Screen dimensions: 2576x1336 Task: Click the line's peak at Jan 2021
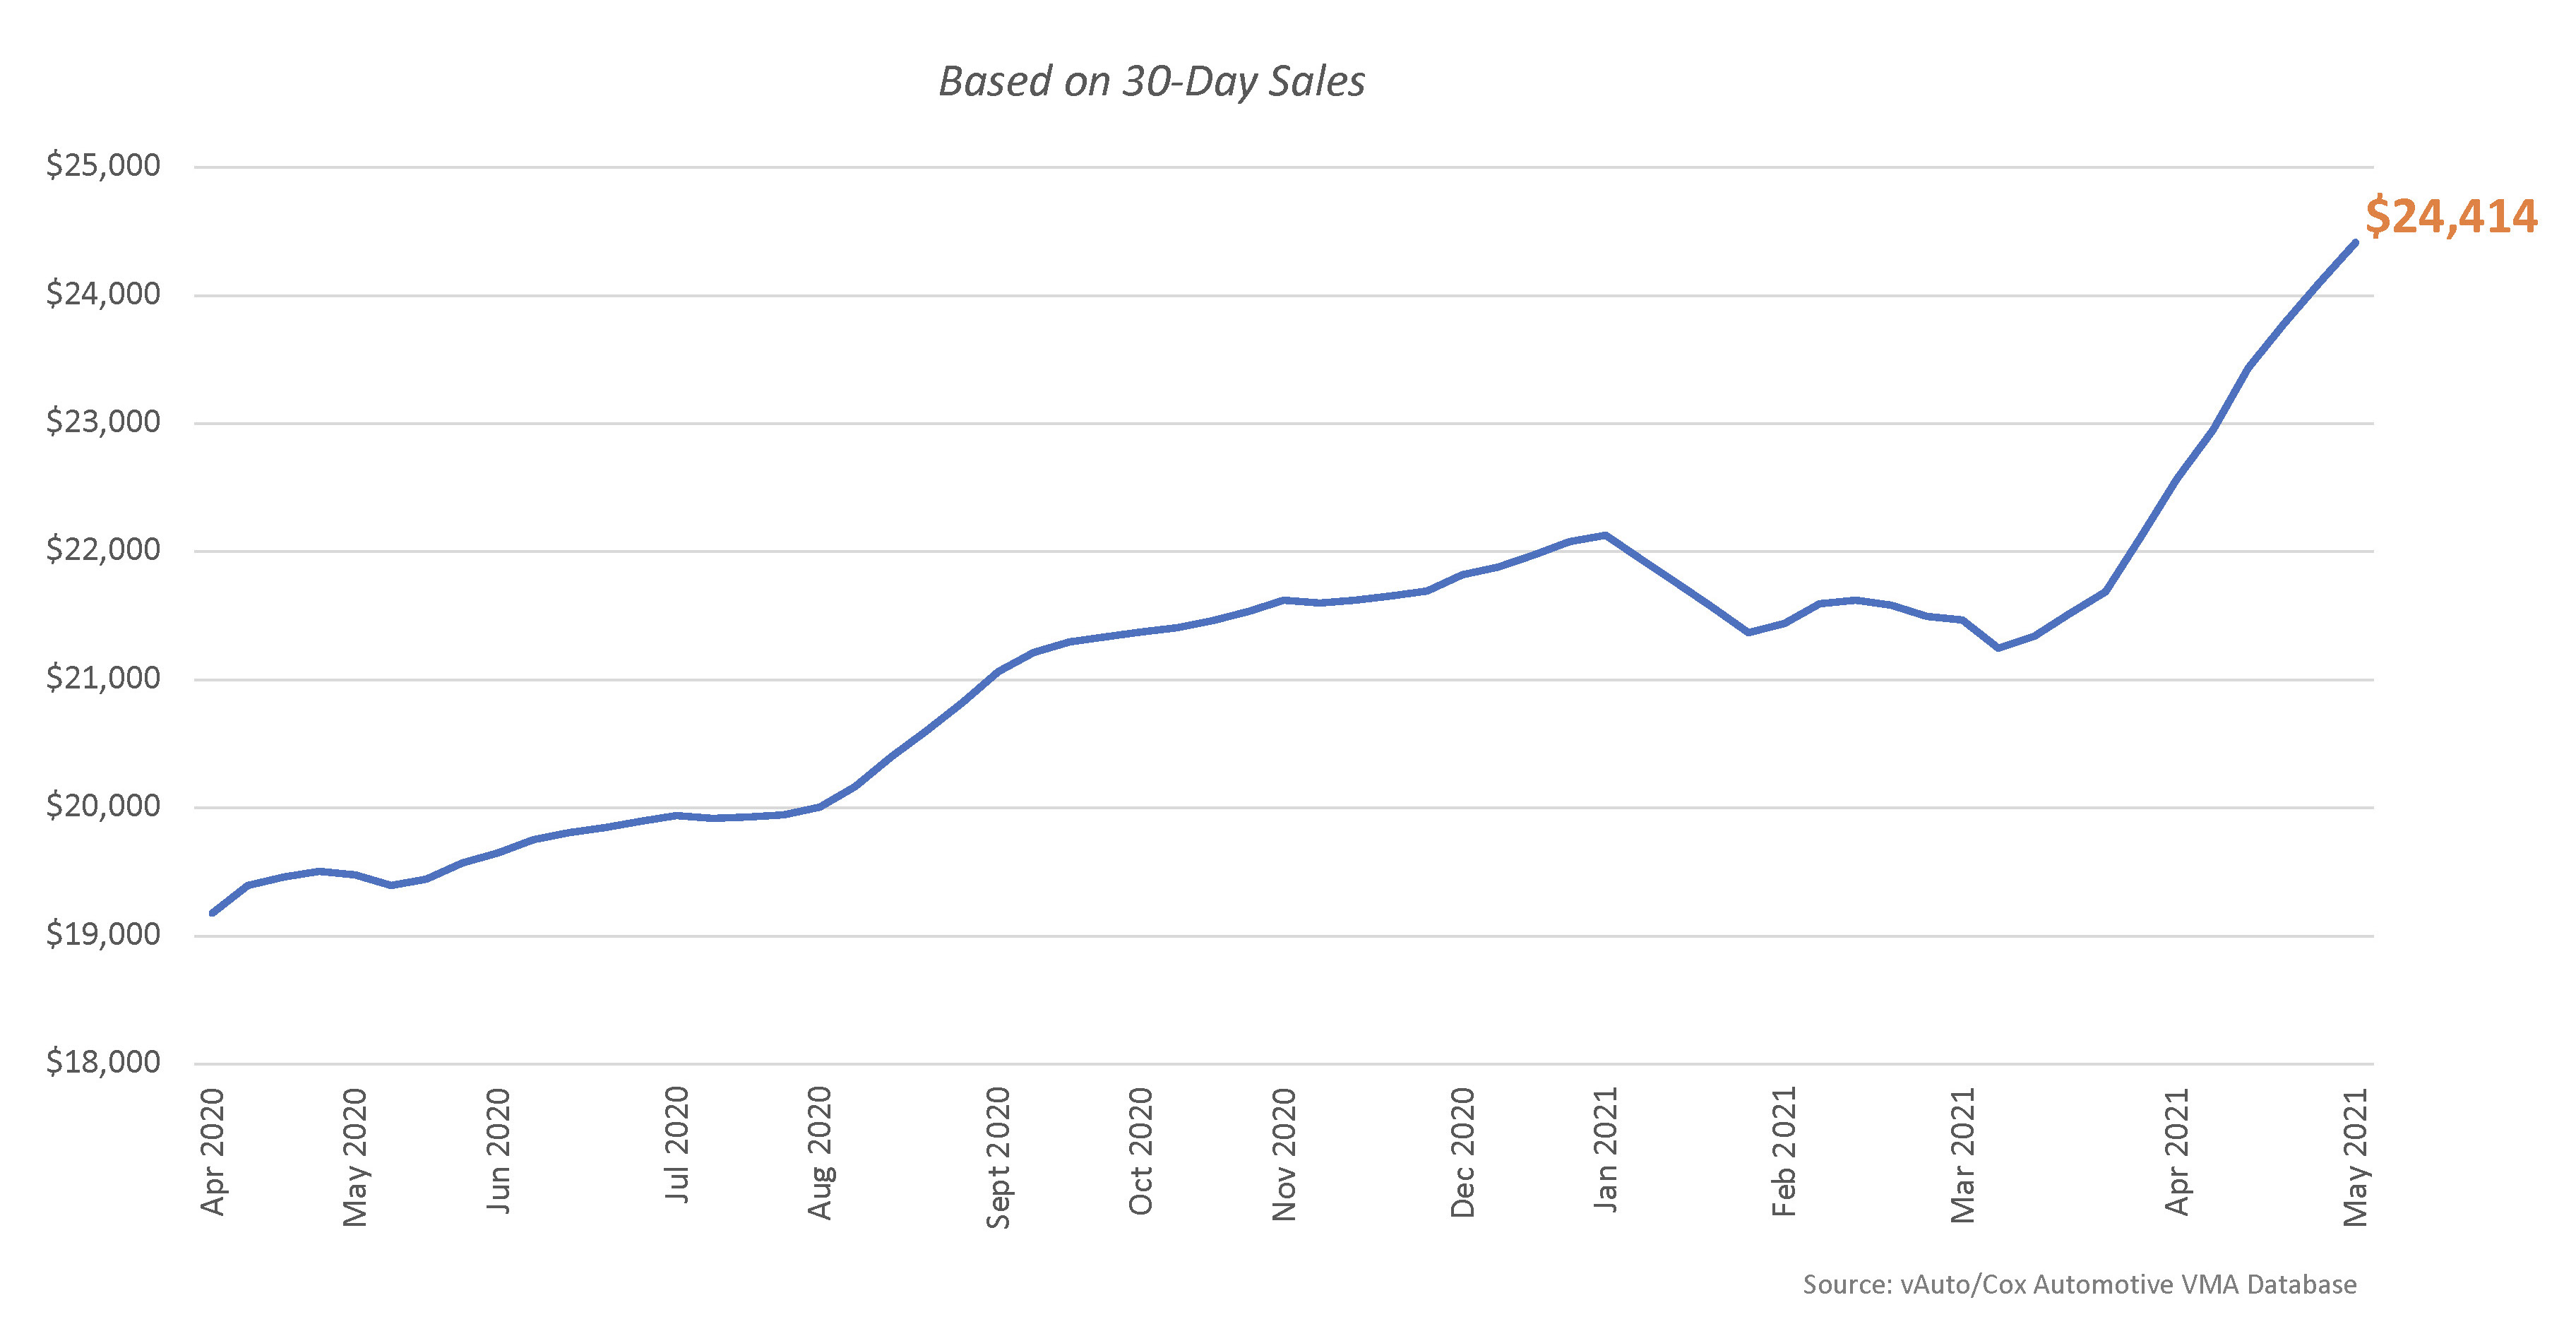[x=1605, y=535]
